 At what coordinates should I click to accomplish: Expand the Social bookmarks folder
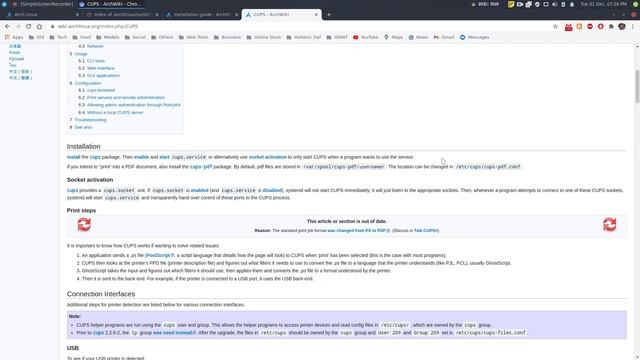pos(135,37)
